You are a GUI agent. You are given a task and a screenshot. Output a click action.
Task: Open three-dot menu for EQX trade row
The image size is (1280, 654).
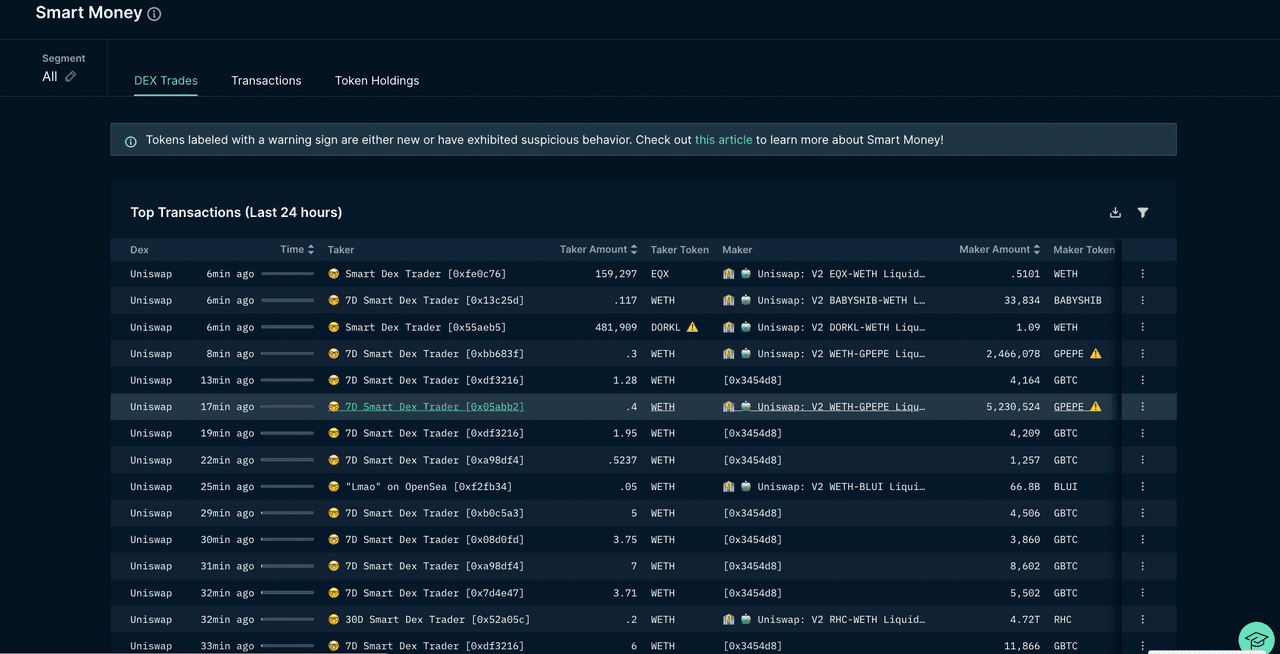coord(1143,274)
